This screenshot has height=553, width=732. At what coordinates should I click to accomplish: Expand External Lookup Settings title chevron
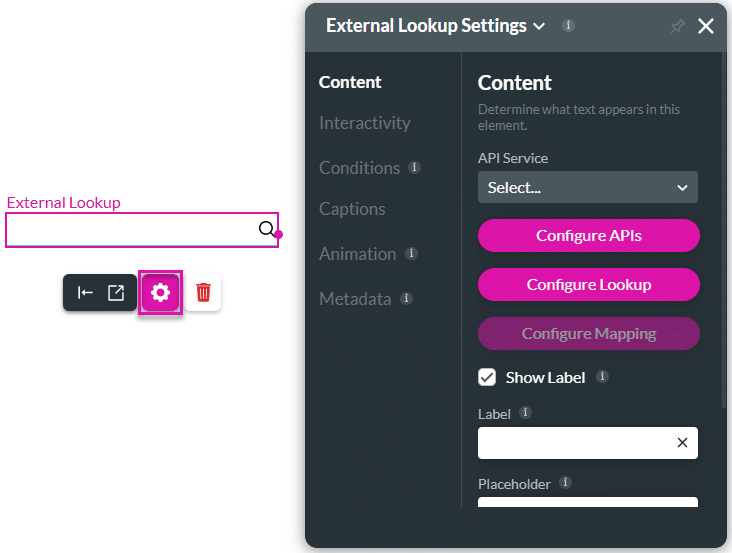[x=539, y=26]
